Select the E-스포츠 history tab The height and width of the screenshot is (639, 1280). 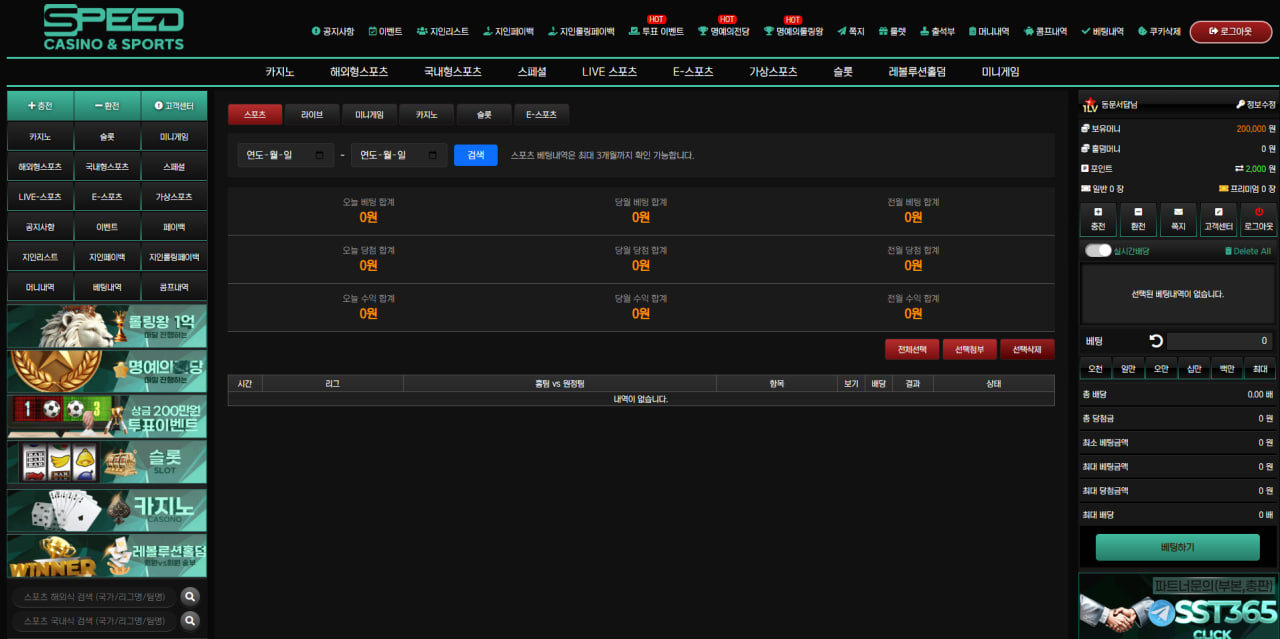tap(541, 115)
